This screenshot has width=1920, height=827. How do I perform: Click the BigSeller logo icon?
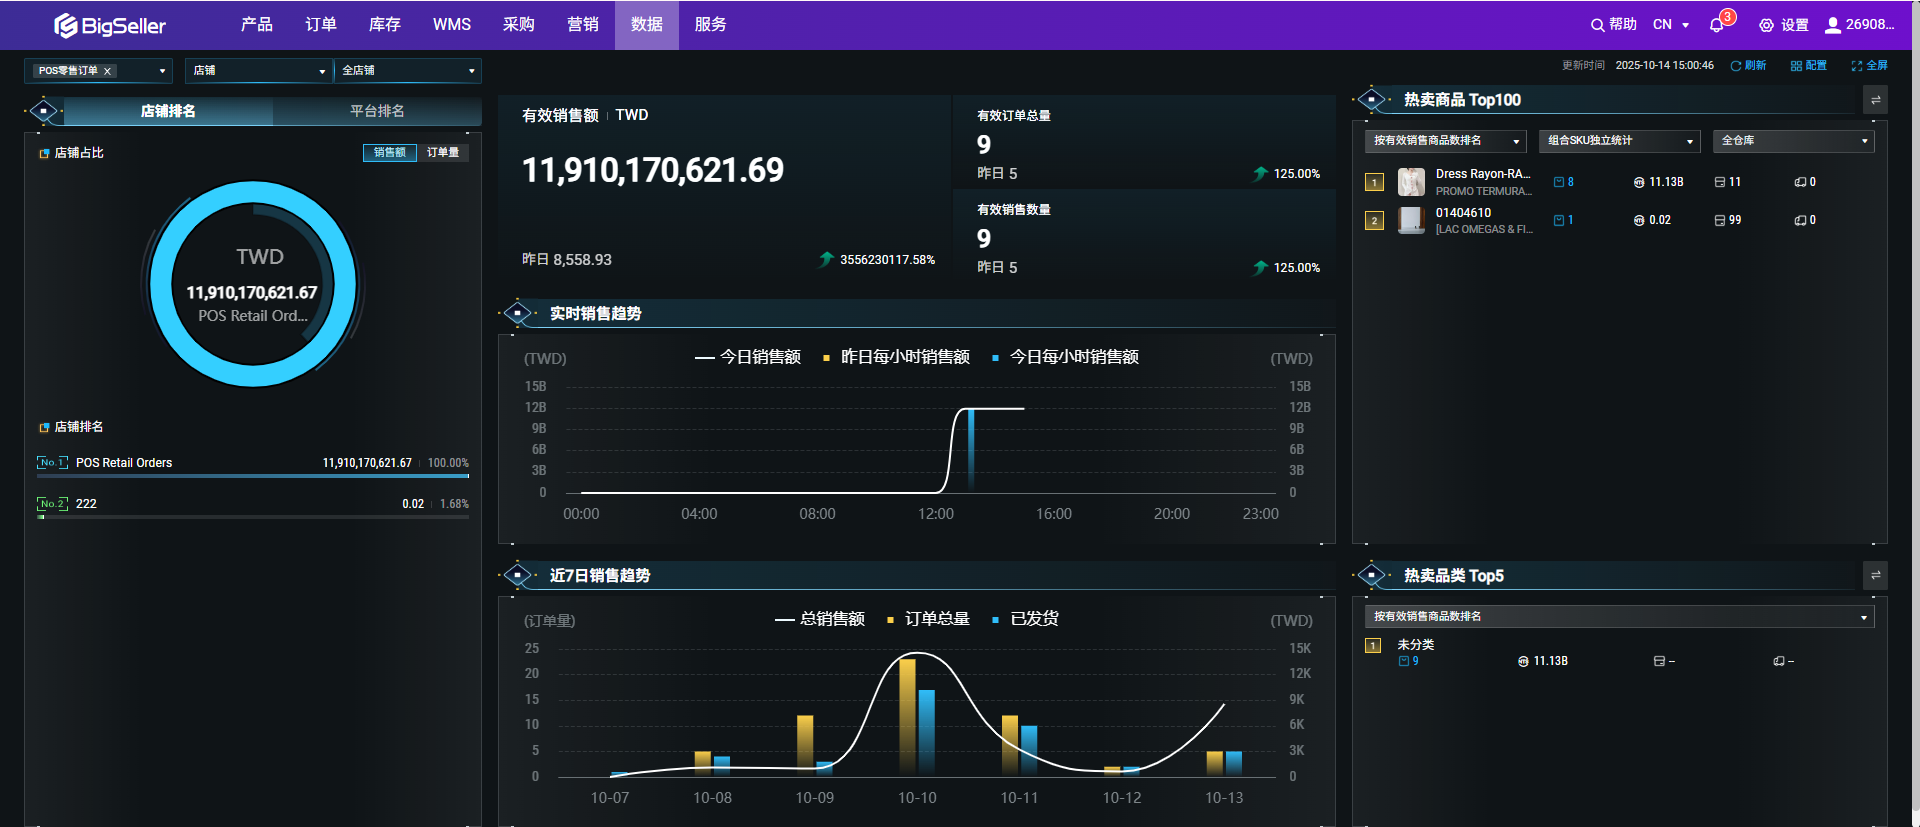(x=66, y=25)
